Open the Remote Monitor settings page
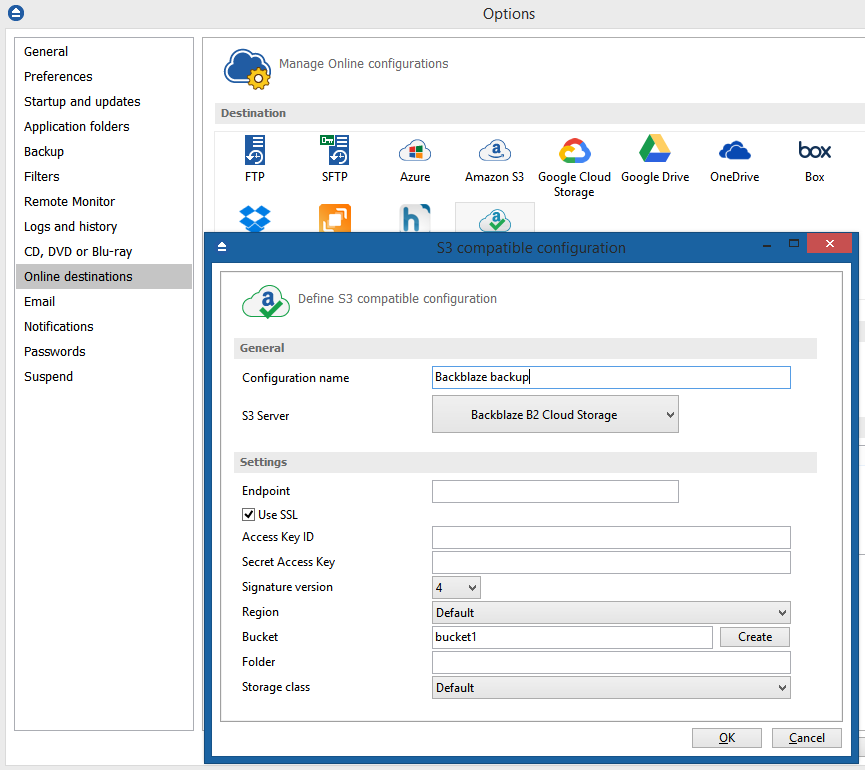This screenshot has height=770, width=865. [70, 202]
